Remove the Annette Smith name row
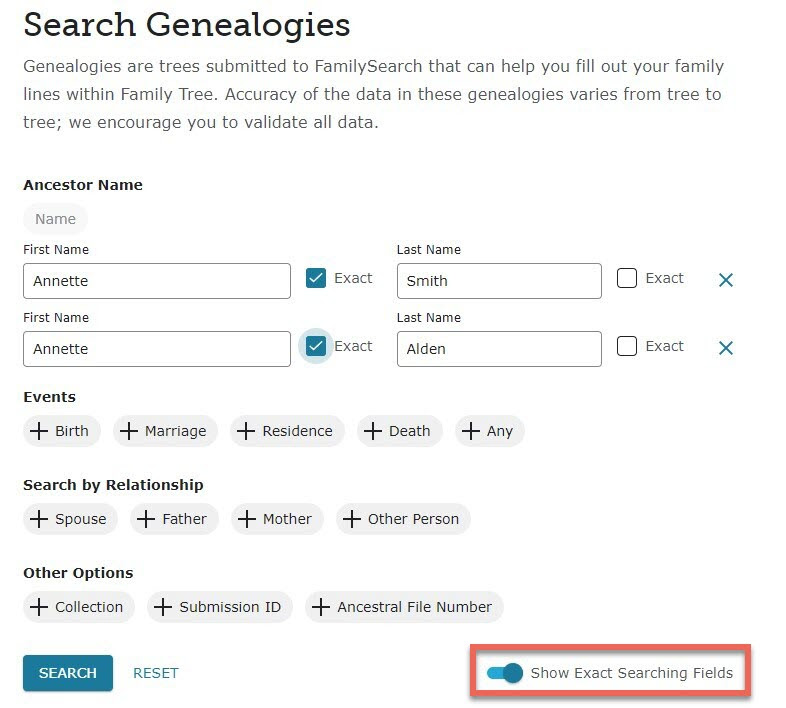Screen dimensions: 786x708 click(726, 280)
